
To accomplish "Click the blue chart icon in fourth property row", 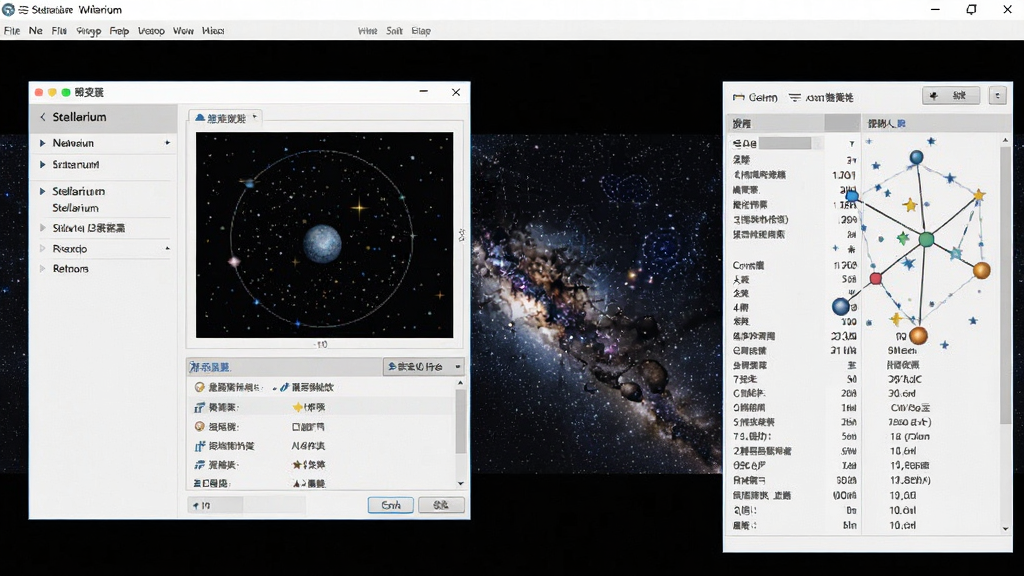I will (x=200, y=446).
